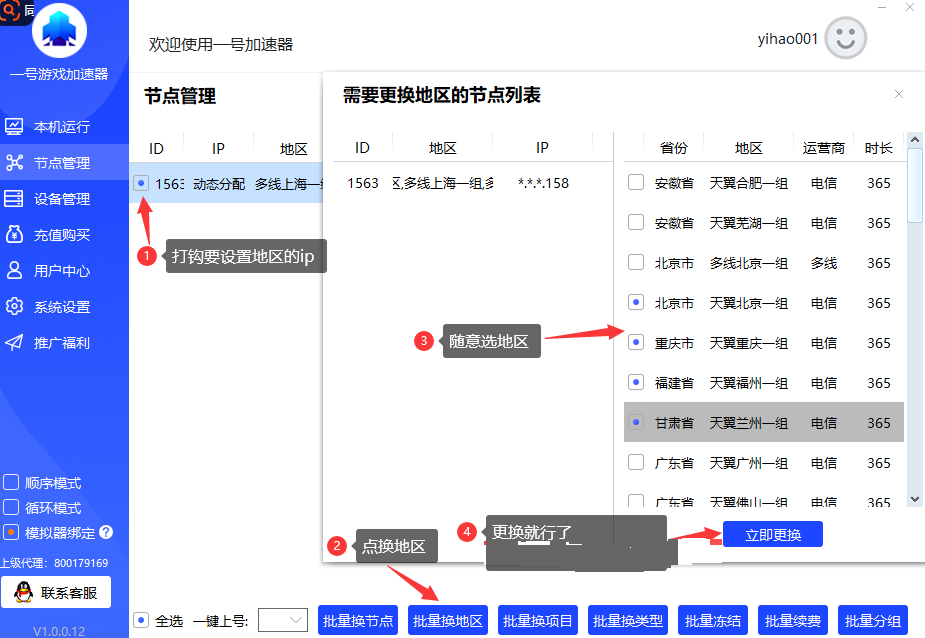Click the help question mark beside 模拟器绑定

click(106, 532)
